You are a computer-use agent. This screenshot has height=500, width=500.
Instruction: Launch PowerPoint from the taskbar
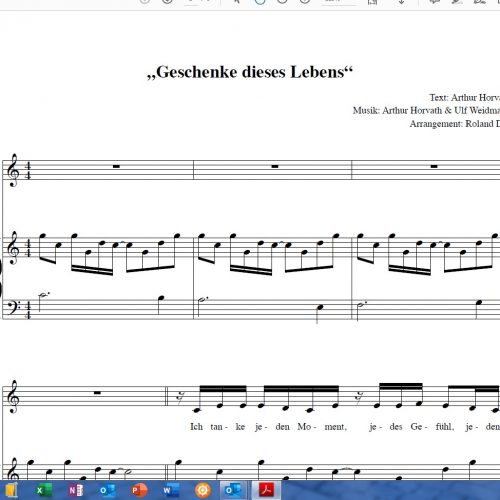click(x=139, y=490)
